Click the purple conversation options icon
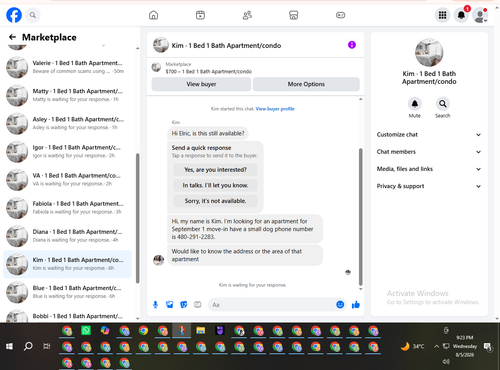This screenshot has width=500, height=370. (x=352, y=45)
